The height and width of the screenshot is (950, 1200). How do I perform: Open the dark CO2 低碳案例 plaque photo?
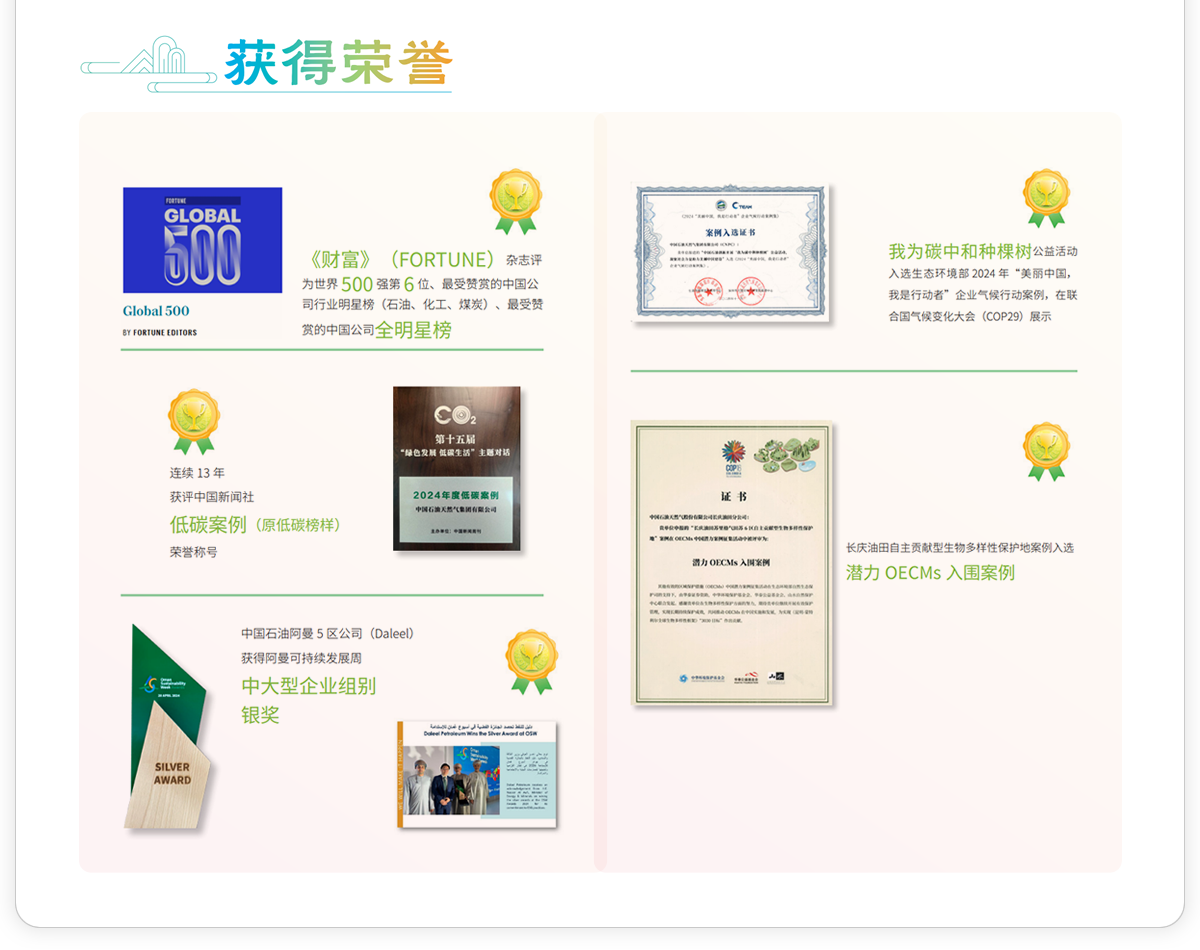pos(457,468)
